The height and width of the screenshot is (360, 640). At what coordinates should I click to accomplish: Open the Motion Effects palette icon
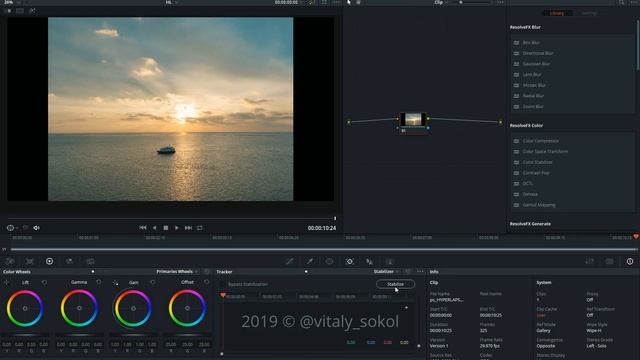pos(90,261)
